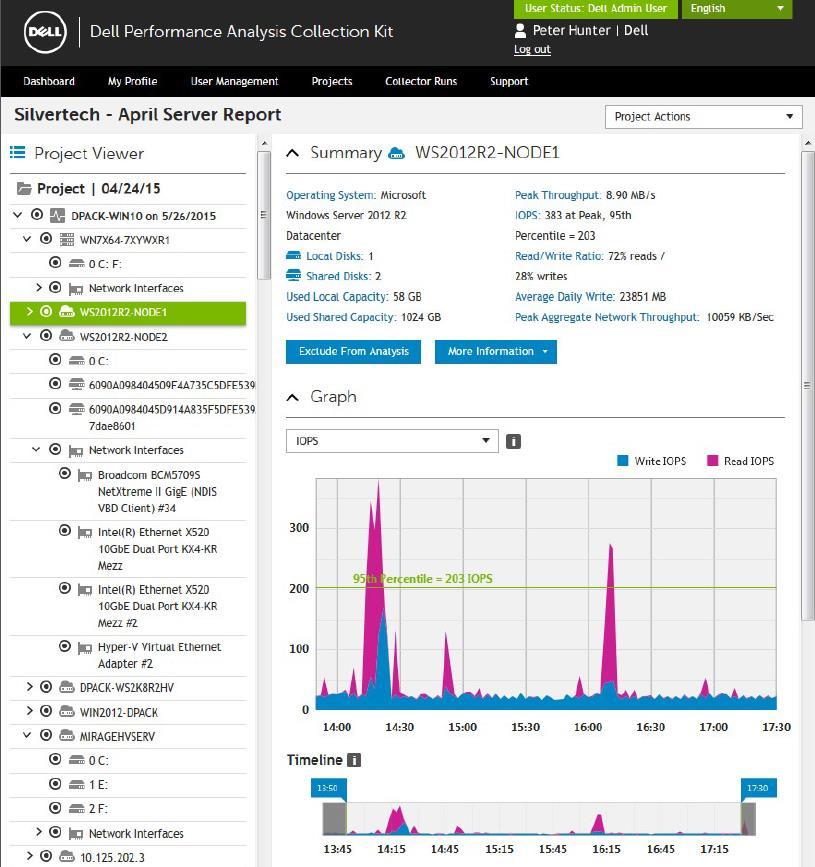Collapse the WS2012R2-NODE2 tree node

coord(27,336)
